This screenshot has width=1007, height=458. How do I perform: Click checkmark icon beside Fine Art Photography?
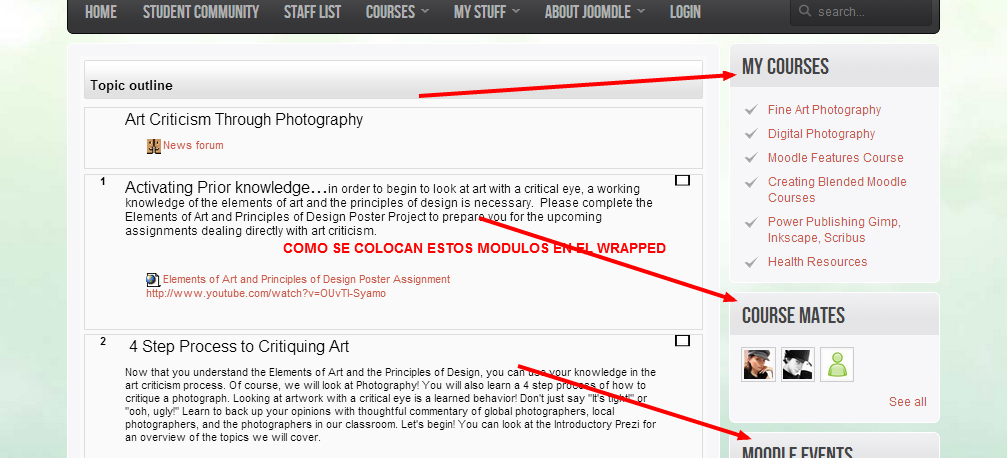click(x=751, y=110)
